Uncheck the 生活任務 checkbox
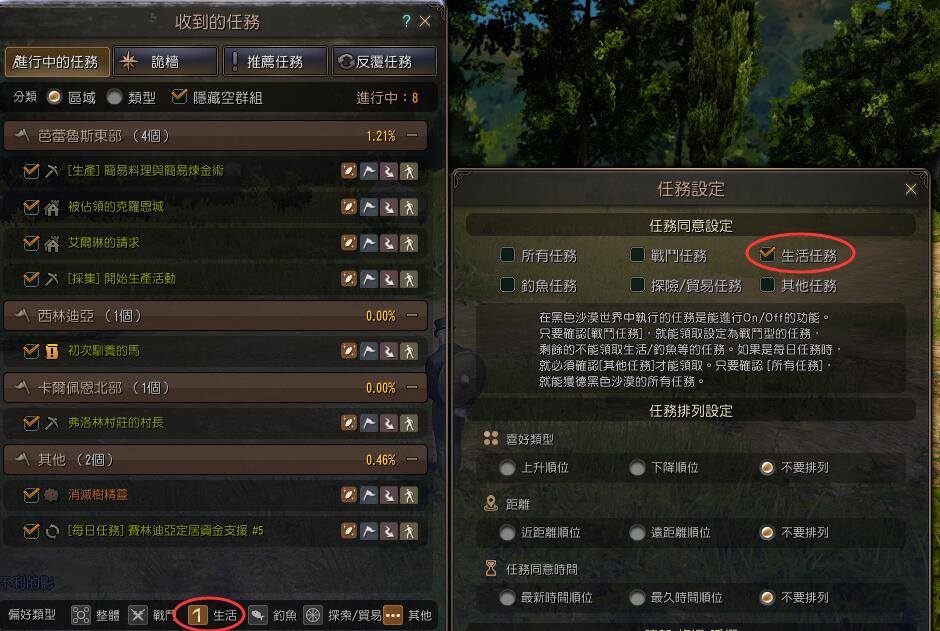 [x=767, y=254]
